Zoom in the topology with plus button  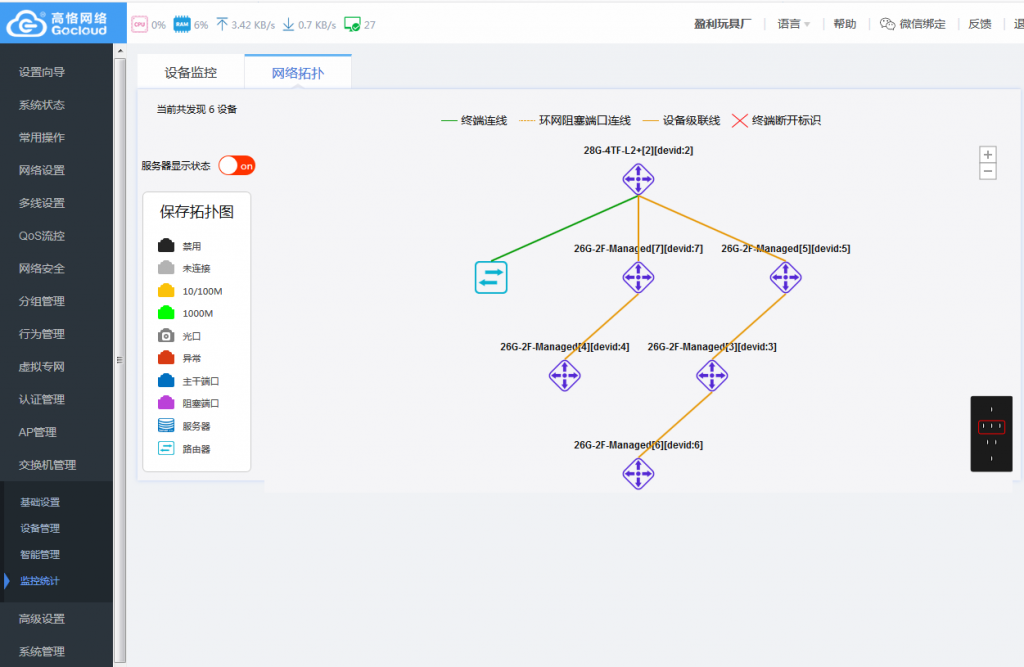(988, 155)
